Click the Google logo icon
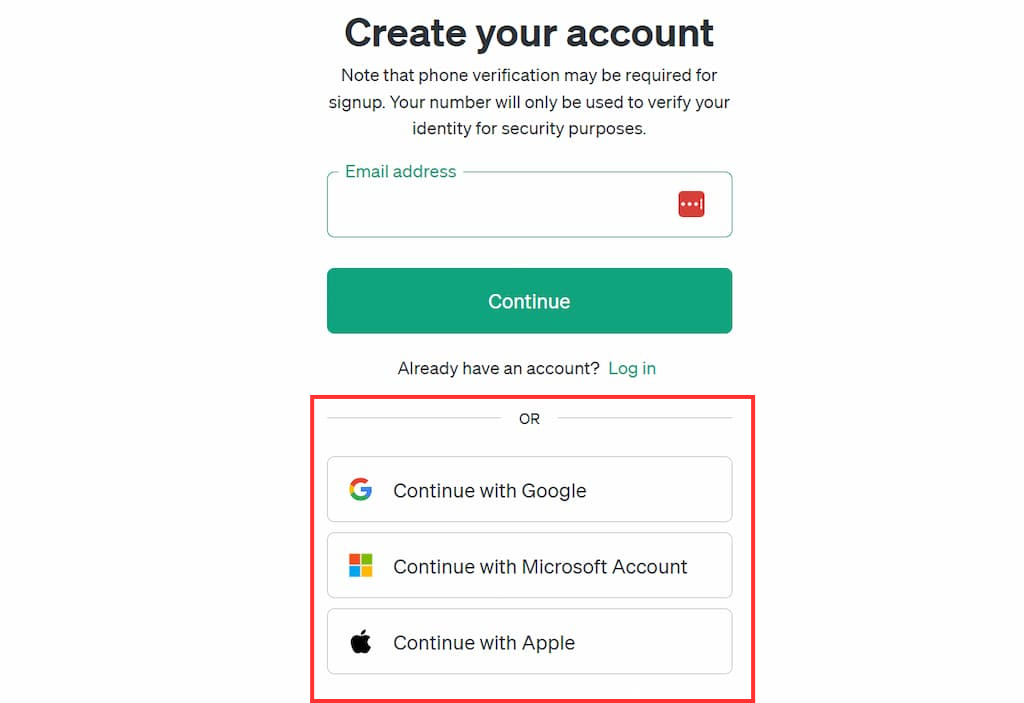Image resolution: width=1024 pixels, height=703 pixels. click(360, 489)
